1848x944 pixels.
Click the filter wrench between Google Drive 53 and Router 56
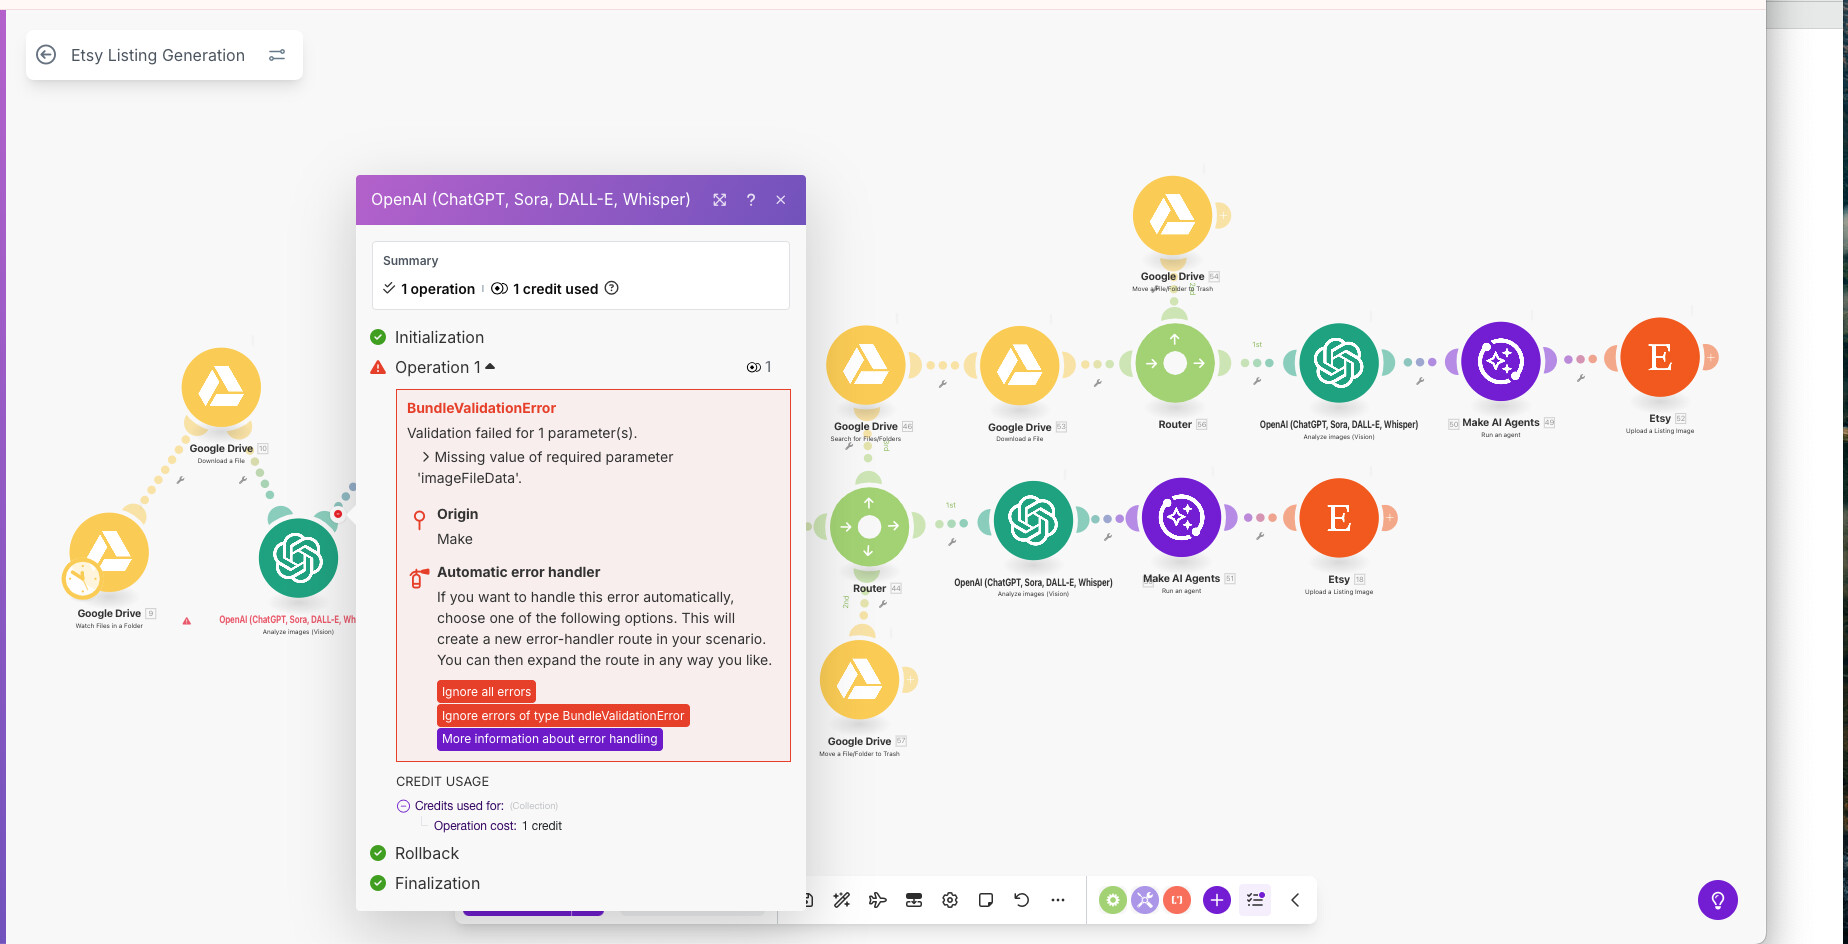click(1097, 383)
